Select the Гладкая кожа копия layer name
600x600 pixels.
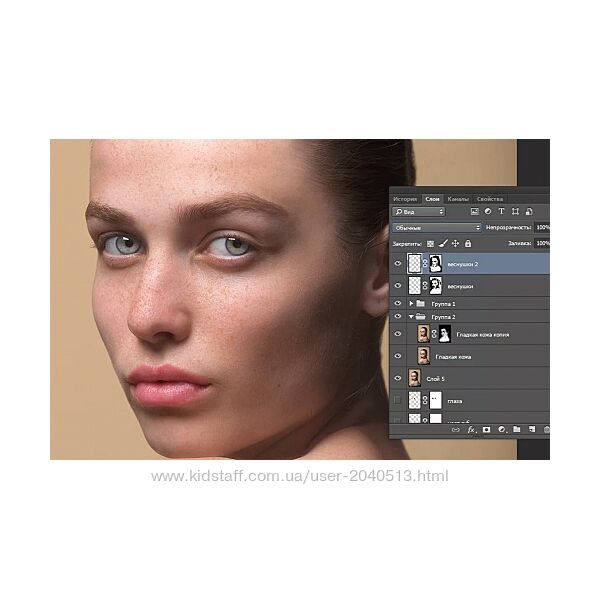click(483, 334)
